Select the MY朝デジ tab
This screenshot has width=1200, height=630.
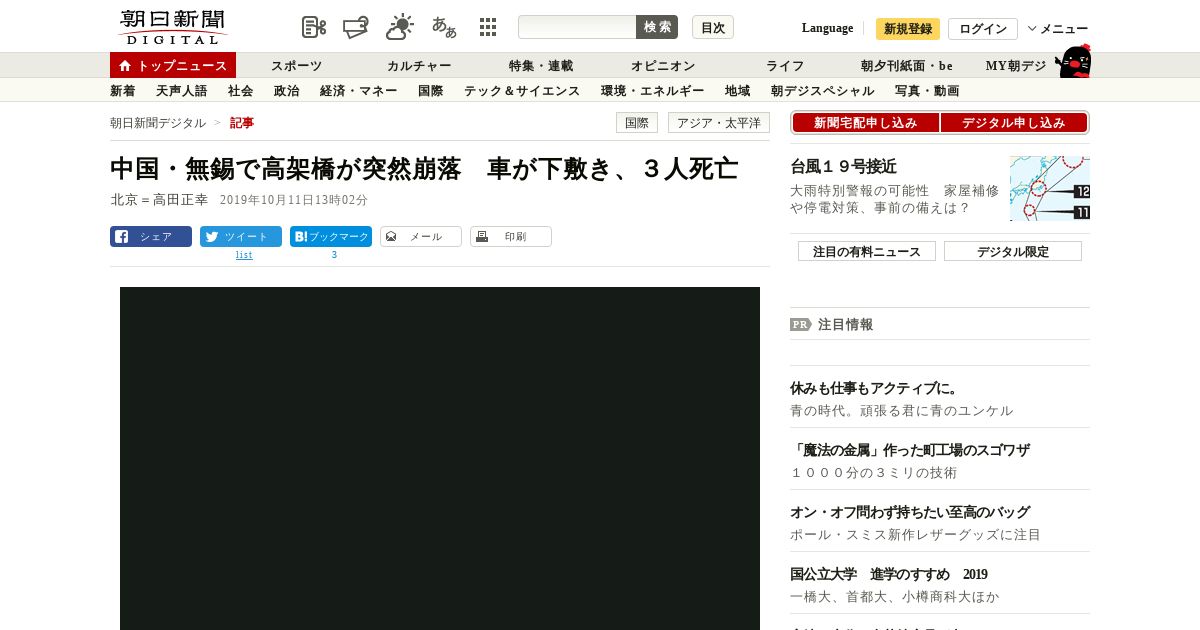[x=1016, y=66]
